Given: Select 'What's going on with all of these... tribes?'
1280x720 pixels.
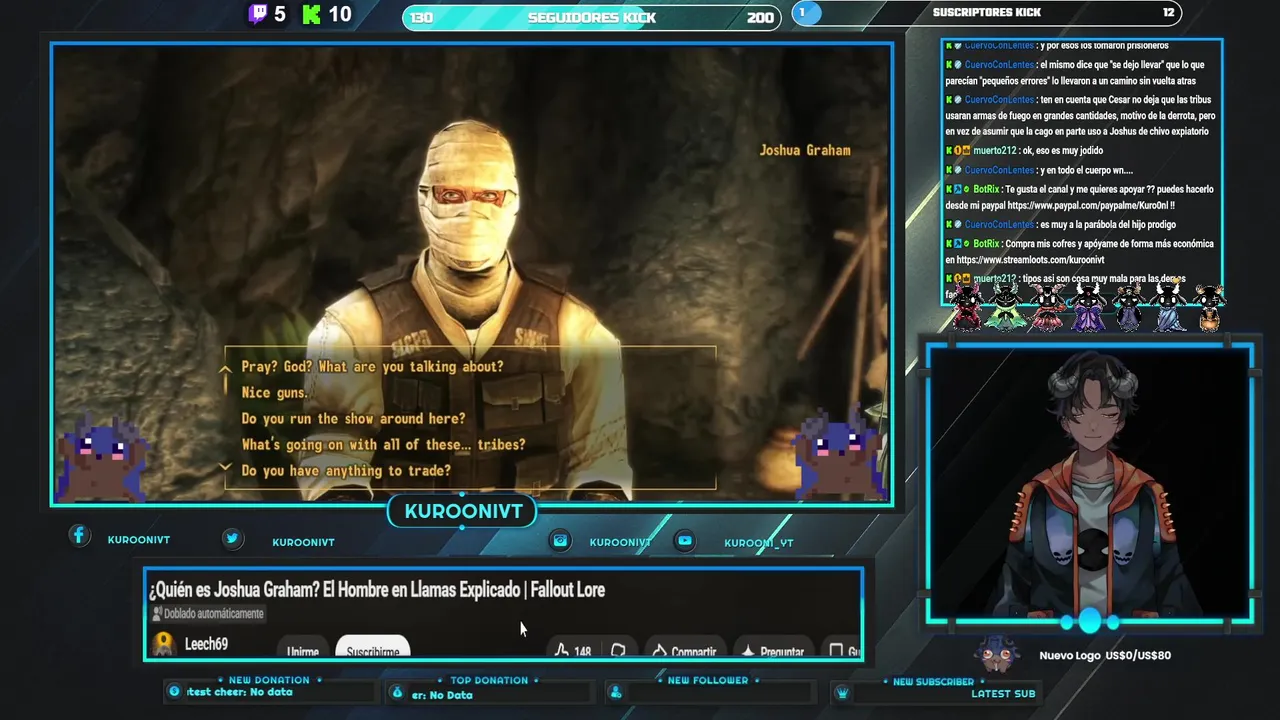Looking at the screenshot, I should (383, 445).
